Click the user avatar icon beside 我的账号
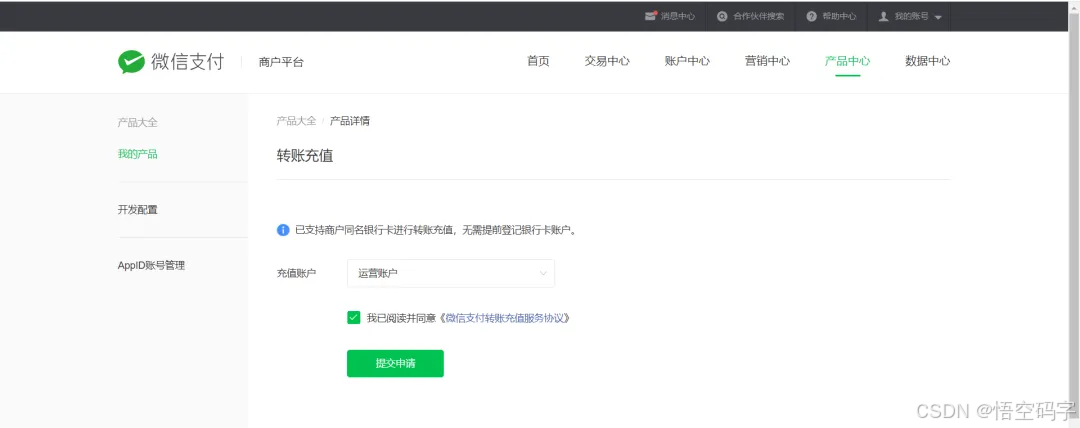Screen dimensions: 1080x428 point(884,16)
